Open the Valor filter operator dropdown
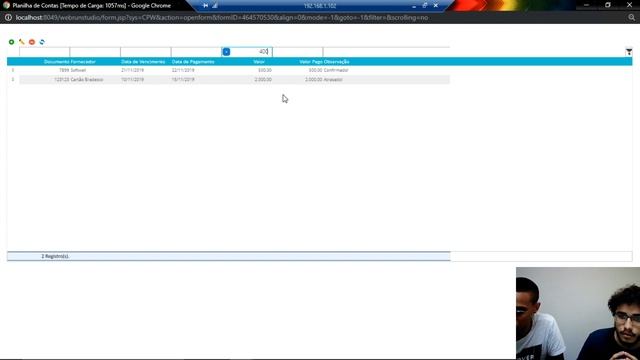 226,52
